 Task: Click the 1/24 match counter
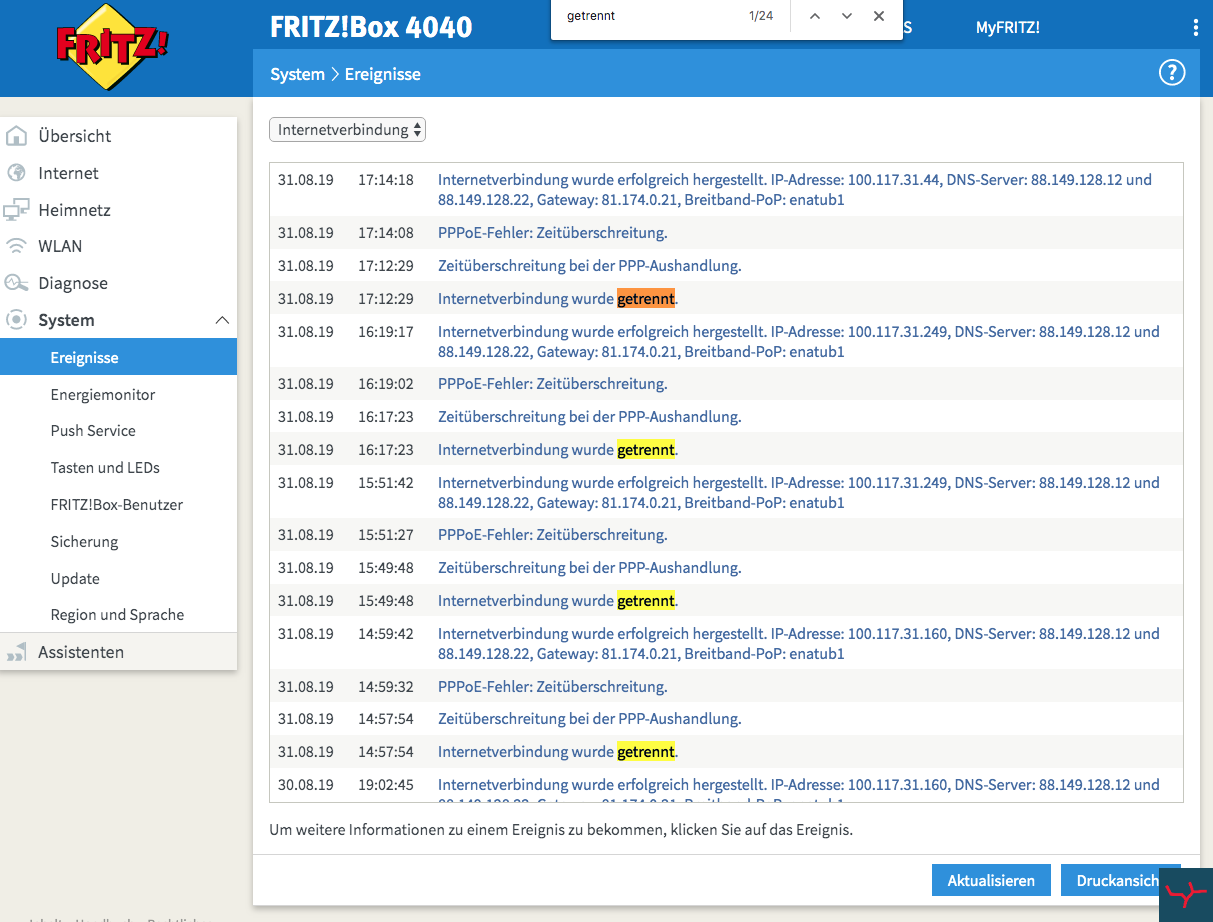[x=761, y=16]
